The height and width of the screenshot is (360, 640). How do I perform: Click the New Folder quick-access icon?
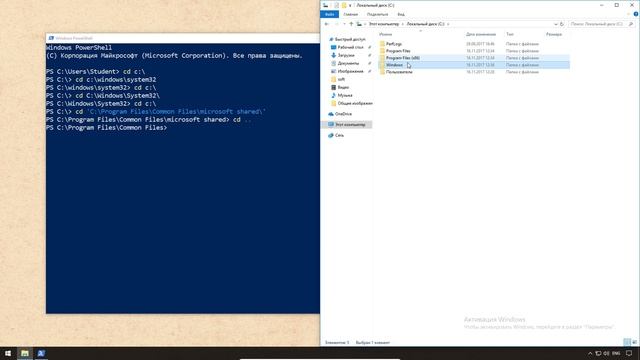(344, 5)
